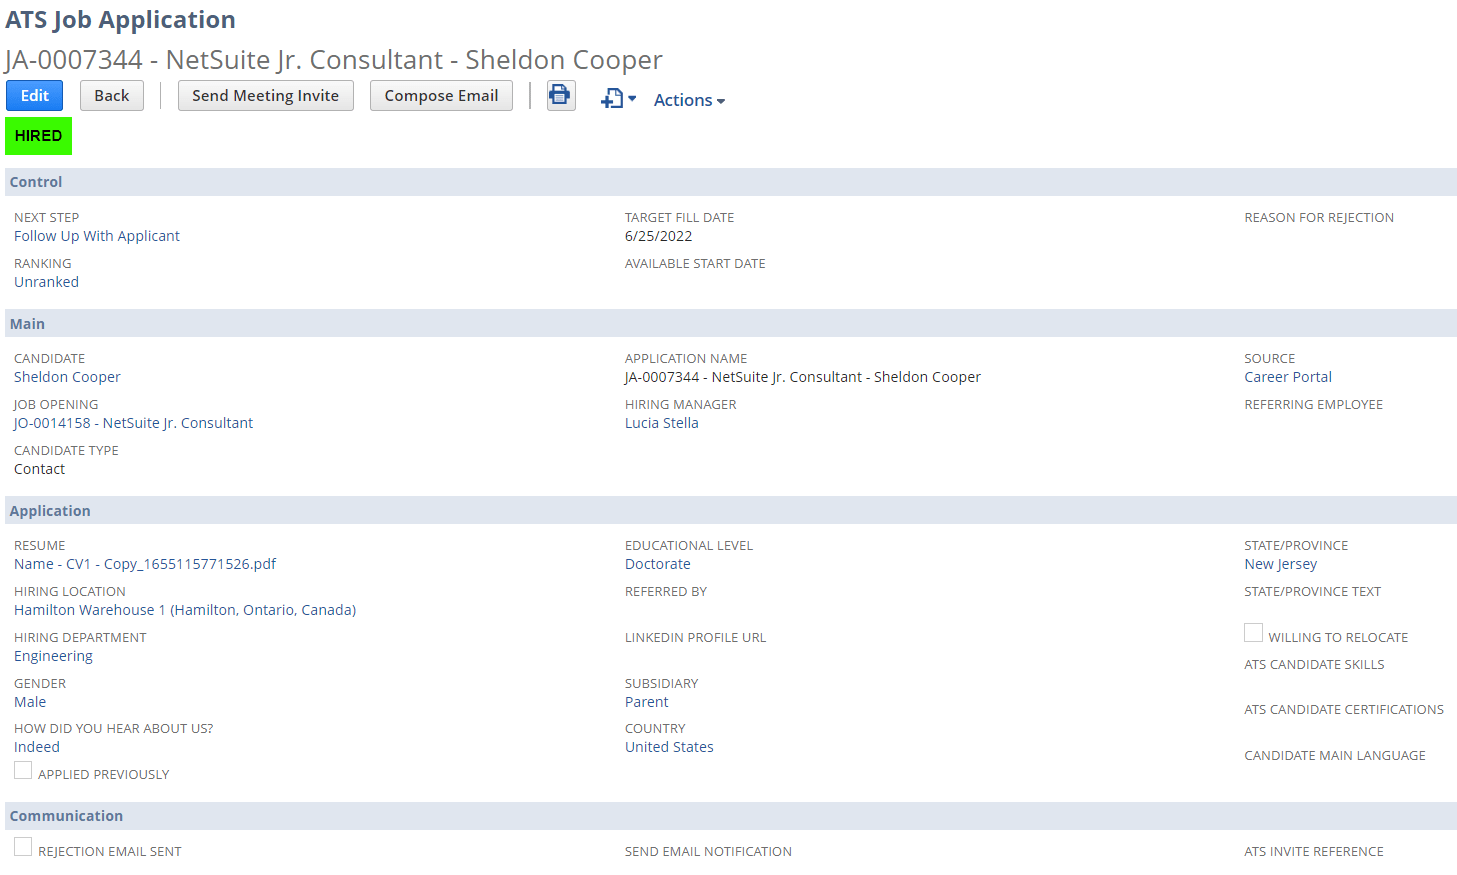Click the Candidate Main Language label

coord(1335,755)
